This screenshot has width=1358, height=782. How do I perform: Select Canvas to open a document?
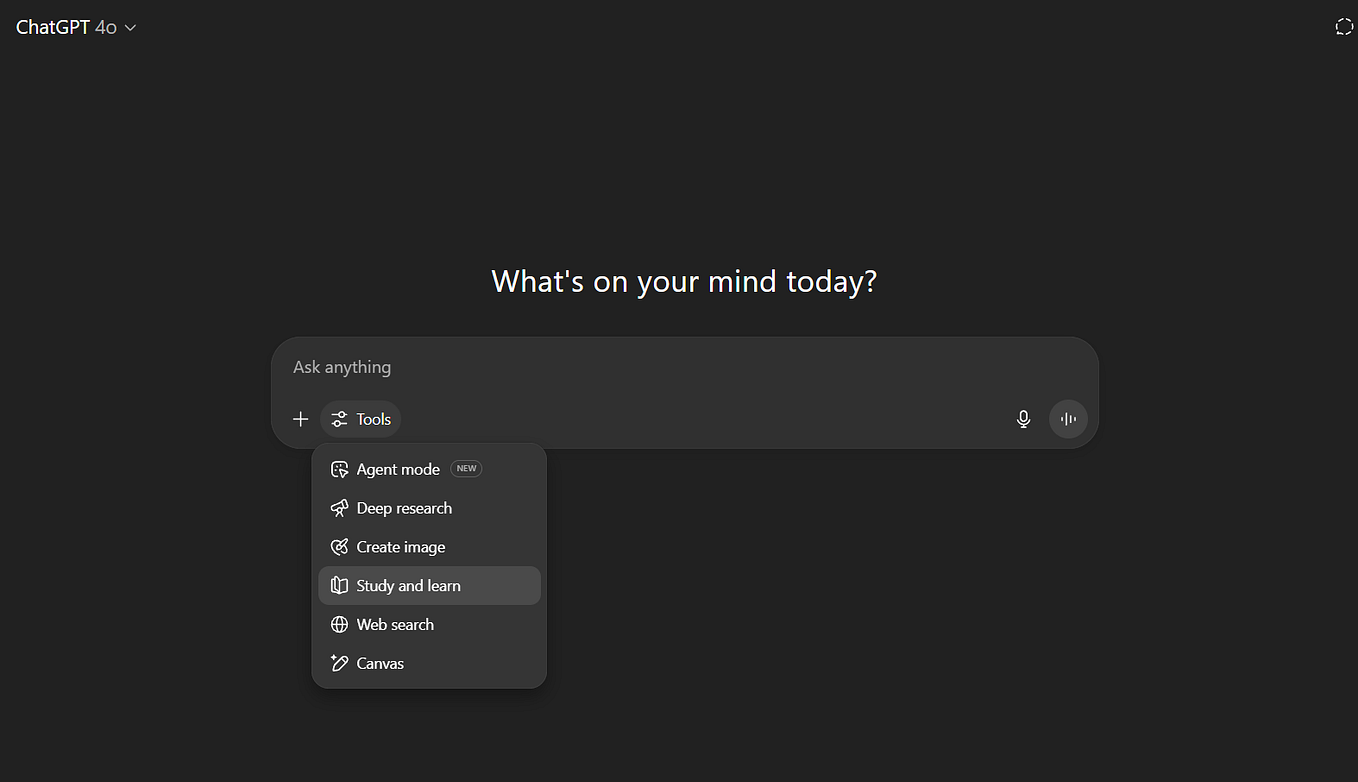pos(379,663)
